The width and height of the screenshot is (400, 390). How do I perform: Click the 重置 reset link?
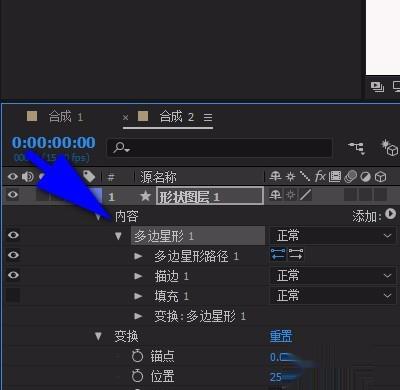[x=281, y=336]
